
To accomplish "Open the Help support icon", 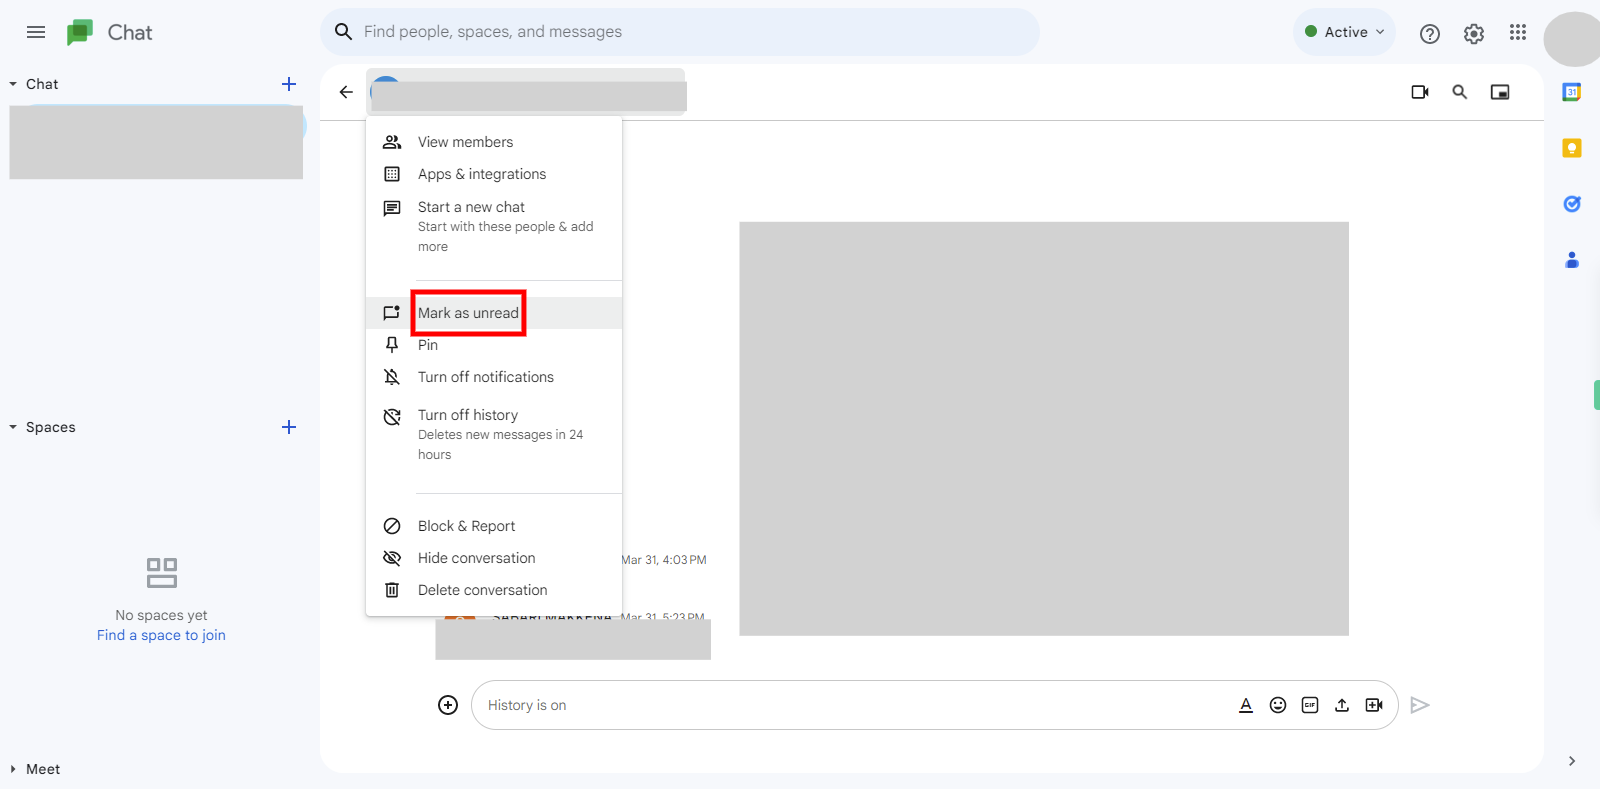I will coord(1430,33).
